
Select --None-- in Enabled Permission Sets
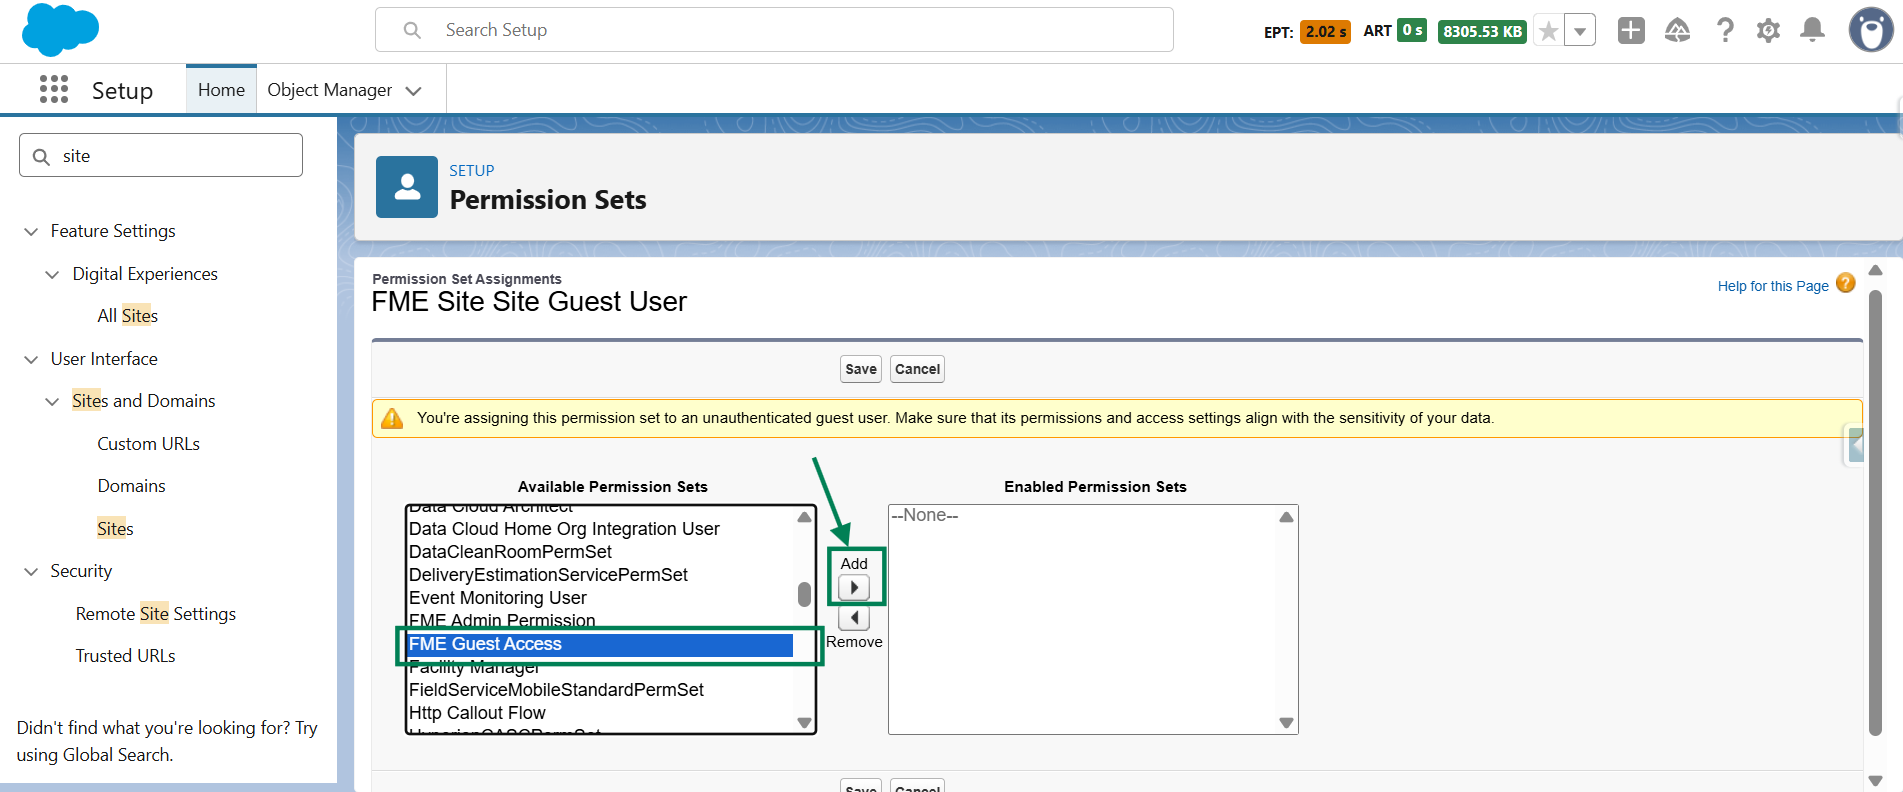(x=925, y=516)
